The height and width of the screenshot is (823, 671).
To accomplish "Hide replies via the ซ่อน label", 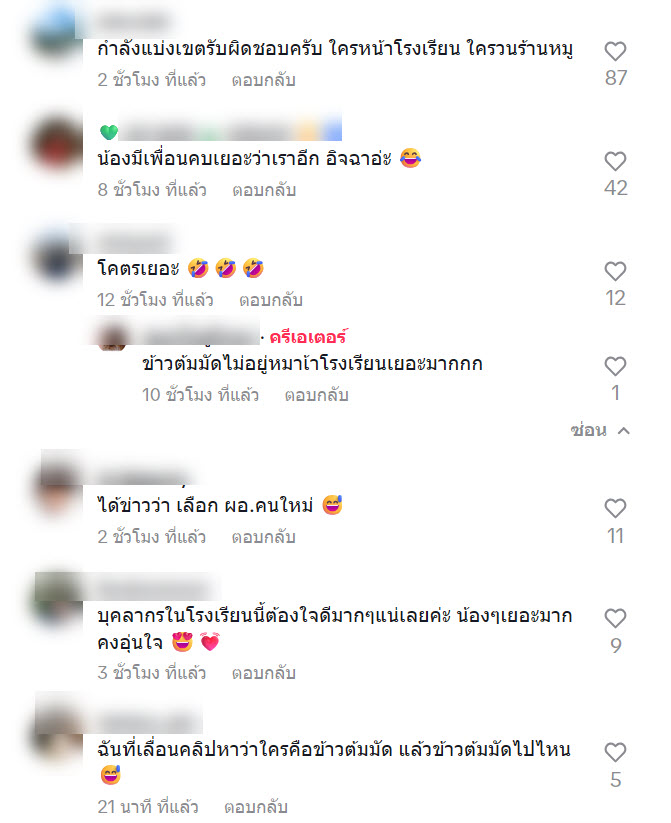I will coord(589,430).
